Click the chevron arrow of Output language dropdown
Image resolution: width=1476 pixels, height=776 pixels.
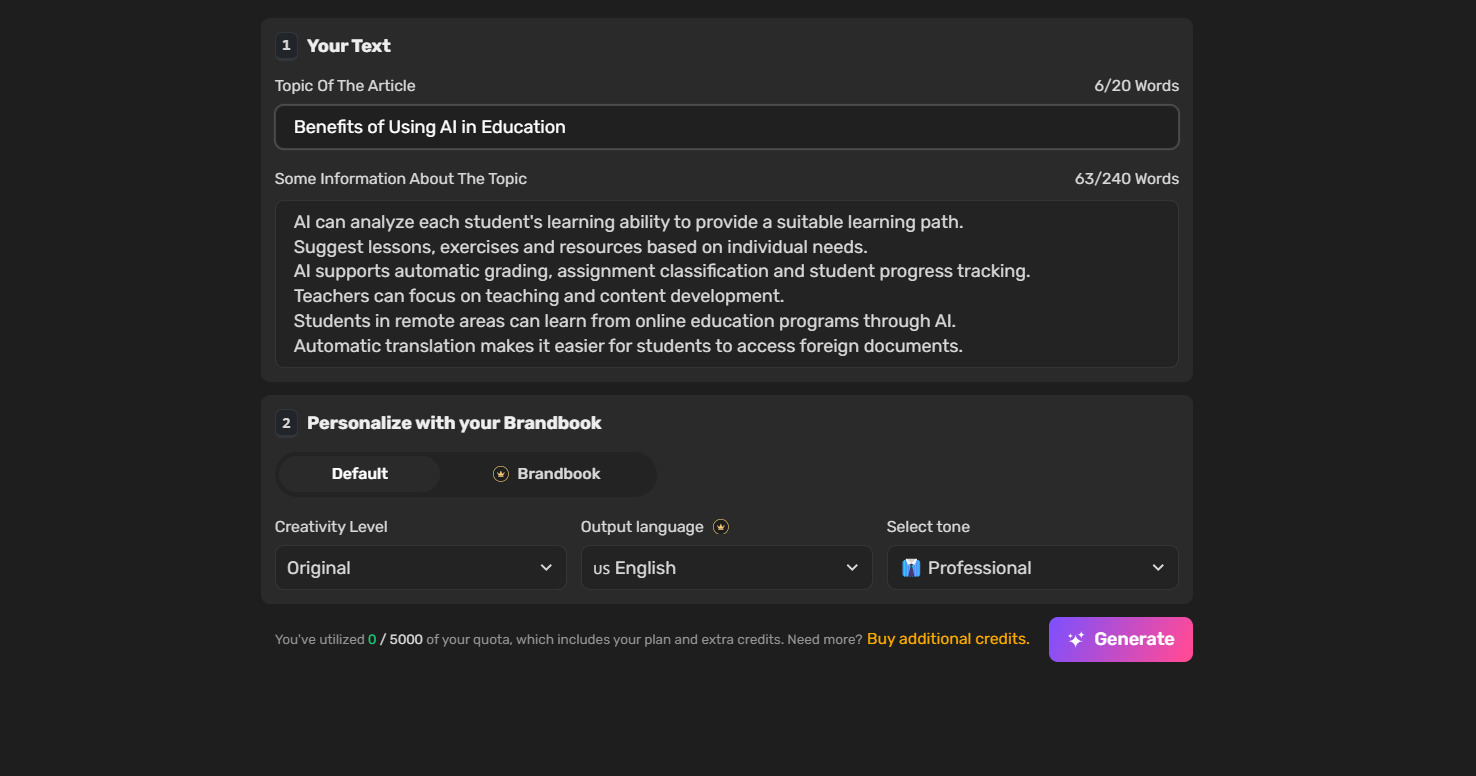pos(852,568)
